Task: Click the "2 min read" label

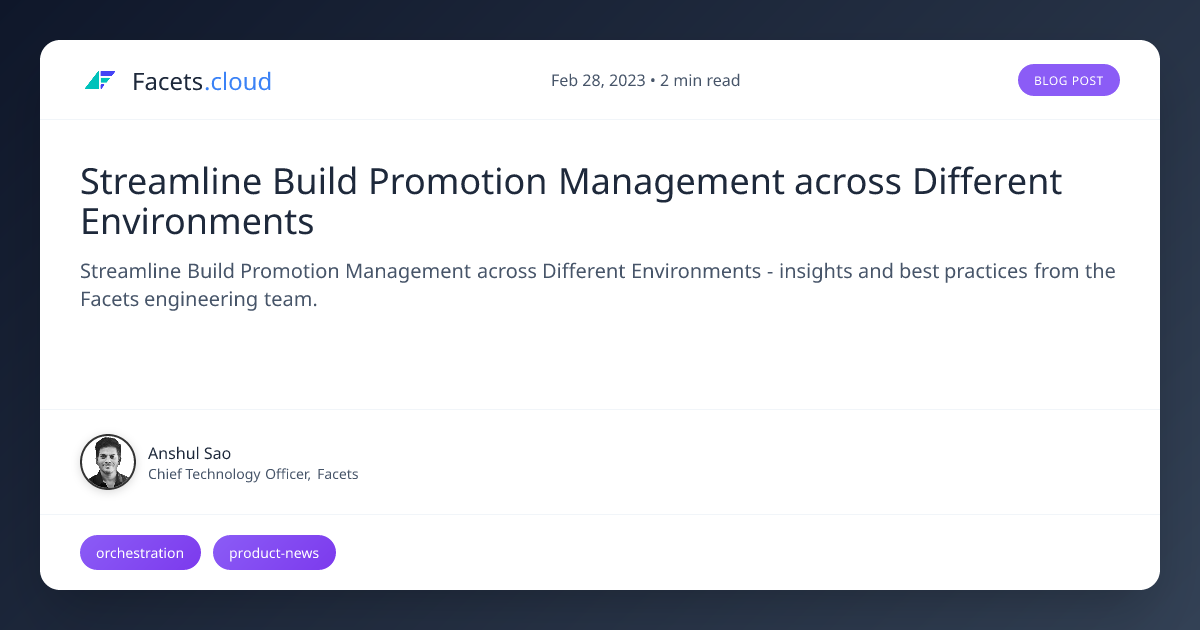Action: click(700, 80)
